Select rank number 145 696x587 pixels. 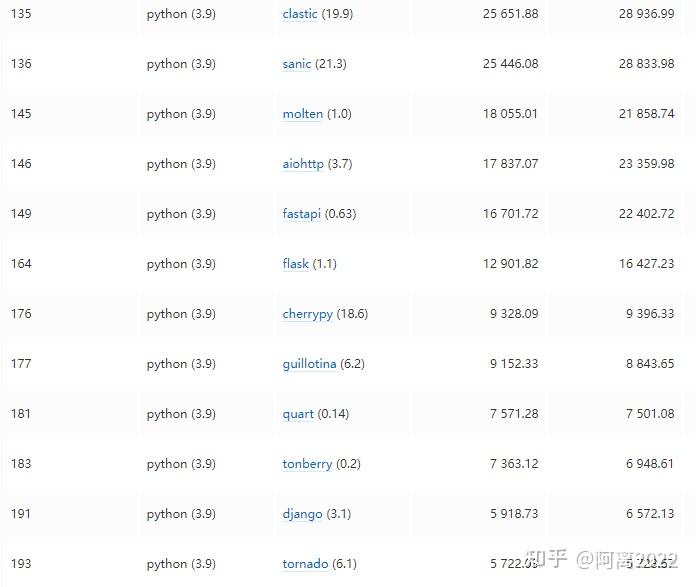pyautogui.click(x=21, y=114)
